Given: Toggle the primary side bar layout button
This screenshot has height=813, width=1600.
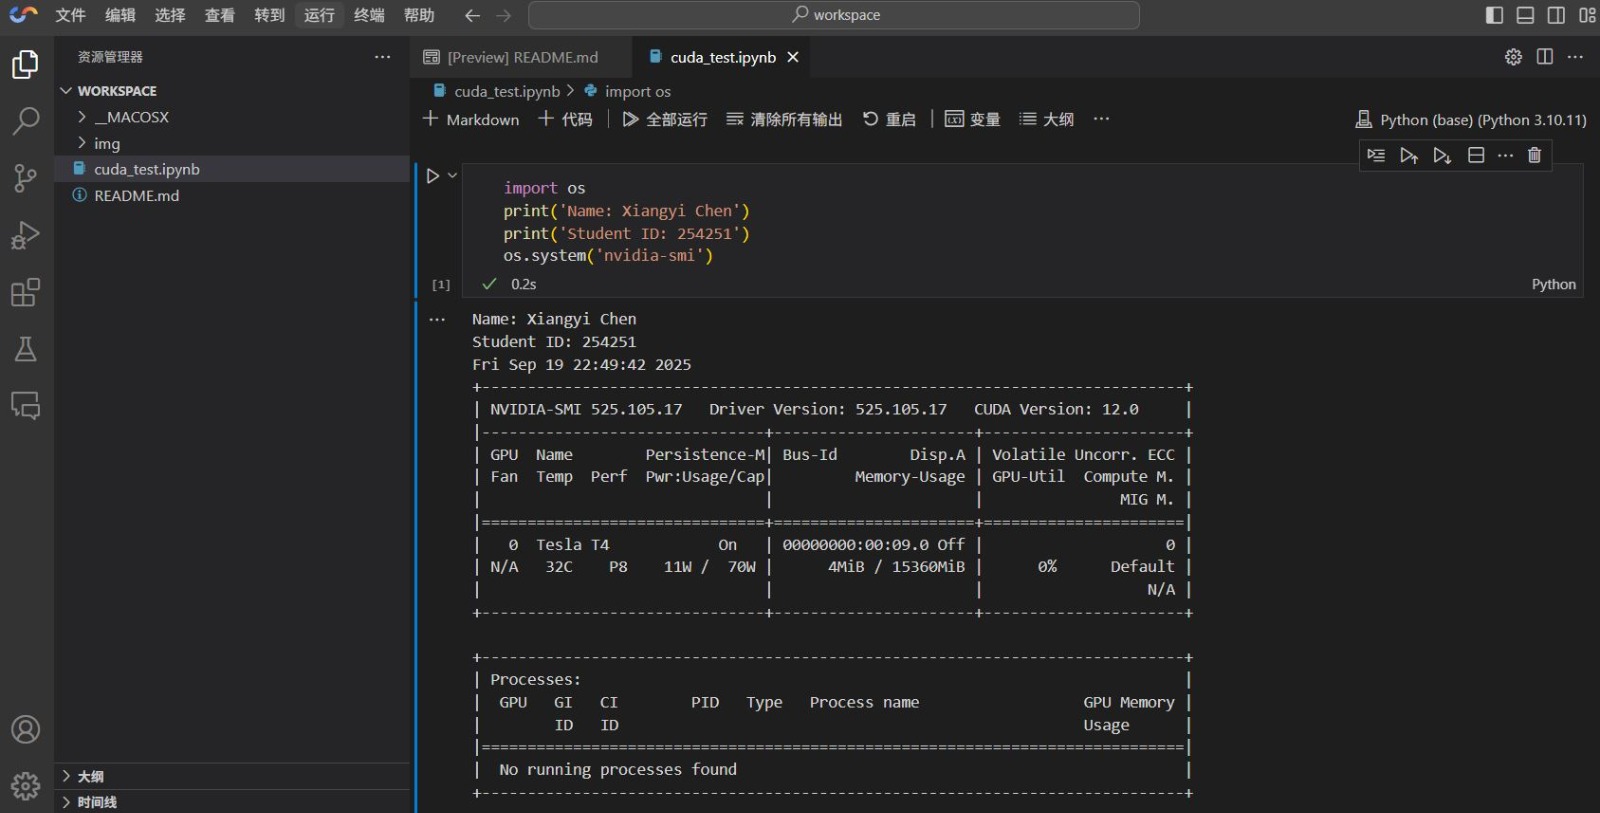Looking at the screenshot, I should 1494,15.
